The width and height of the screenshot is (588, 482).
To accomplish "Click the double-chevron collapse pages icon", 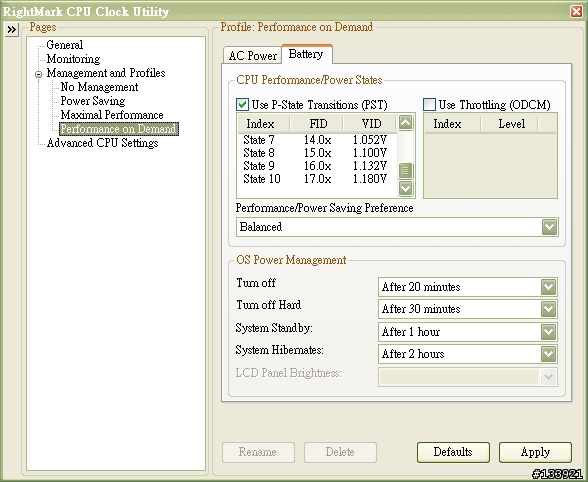I will point(12,29).
